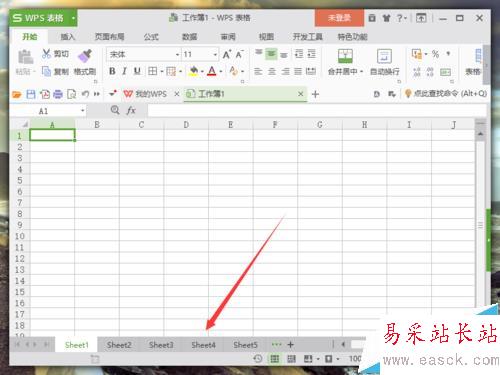Select the Format Painter brush icon
Screen dimensions: 500x375
click(x=85, y=55)
